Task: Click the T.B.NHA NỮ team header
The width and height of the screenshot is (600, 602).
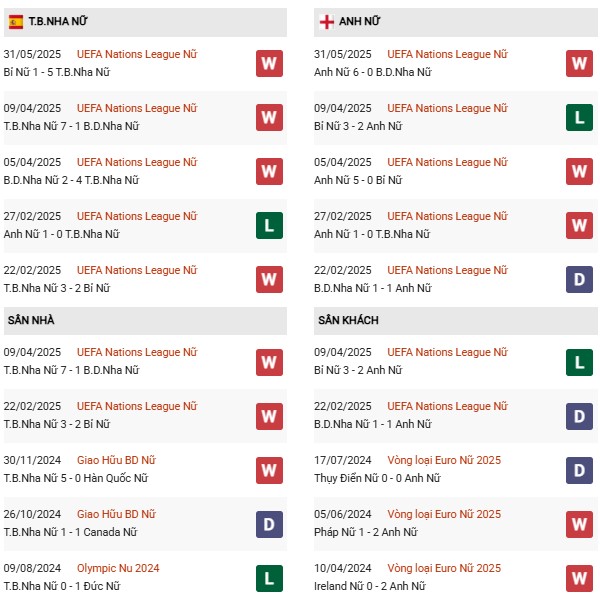Action: click(145, 22)
